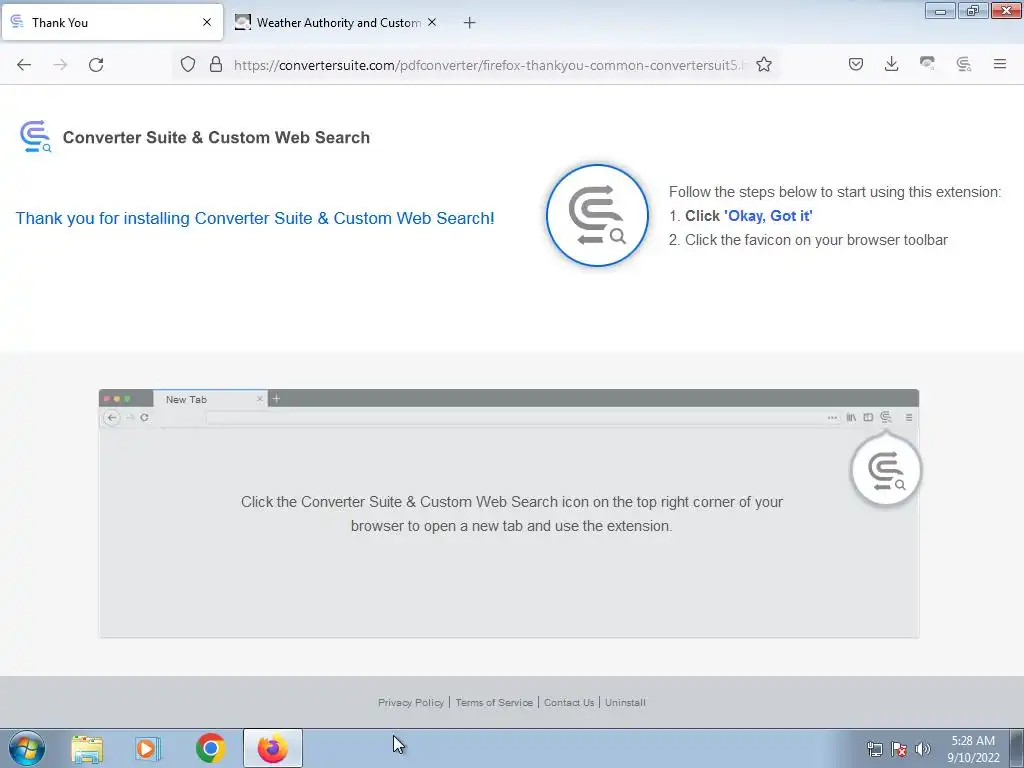Viewport: 1024px width, 768px height.
Task: Close the Weather Authority tab
Action: click(432, 22)
